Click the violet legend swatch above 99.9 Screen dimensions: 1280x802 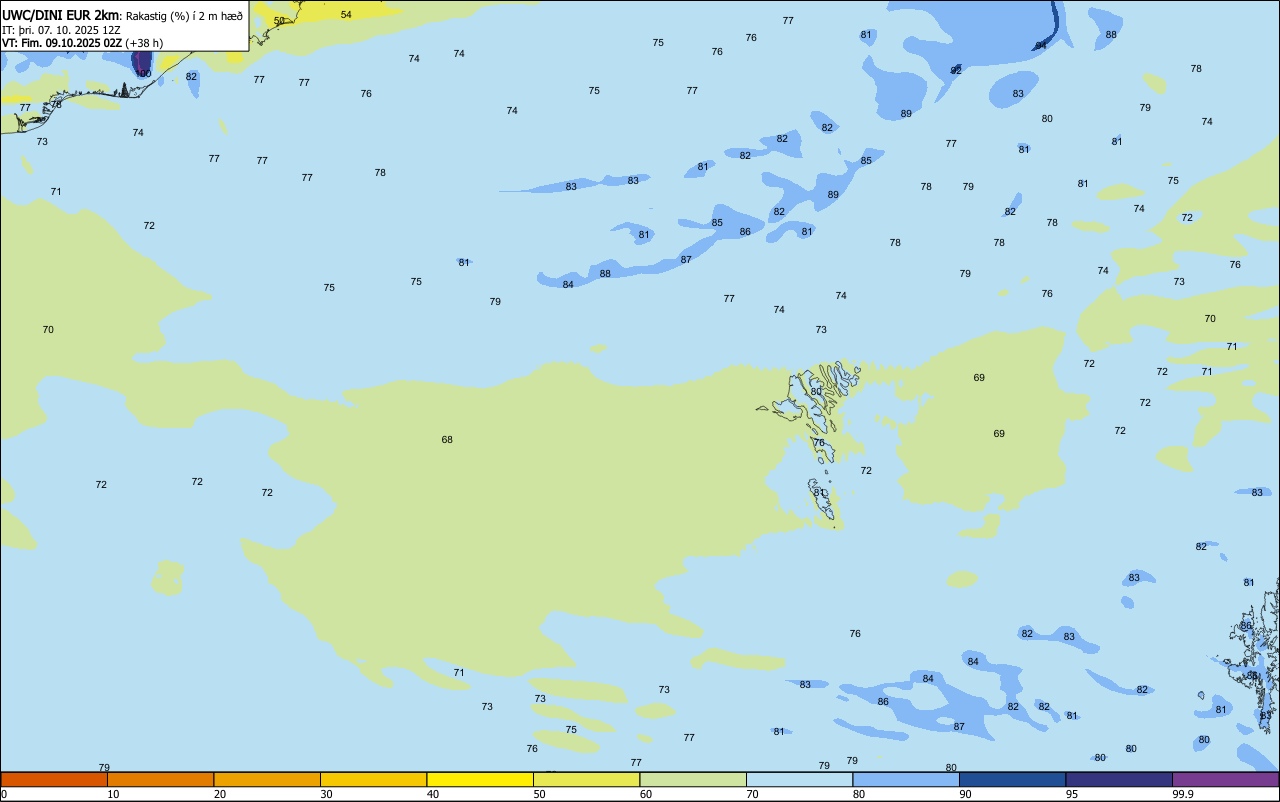1225,779
